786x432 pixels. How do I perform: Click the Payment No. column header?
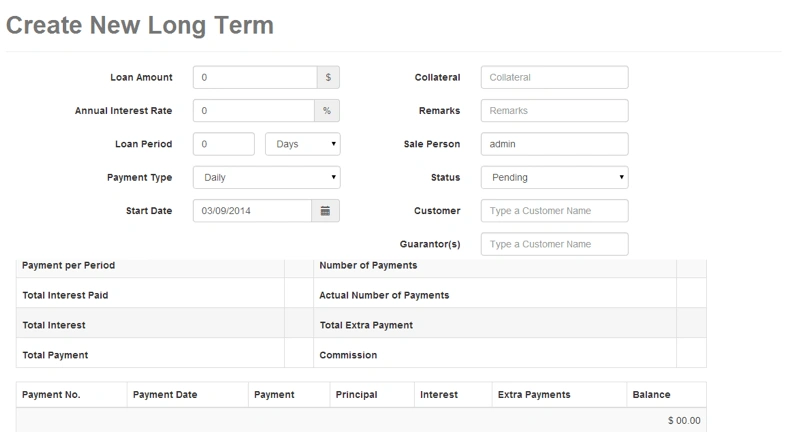[51, 395]
